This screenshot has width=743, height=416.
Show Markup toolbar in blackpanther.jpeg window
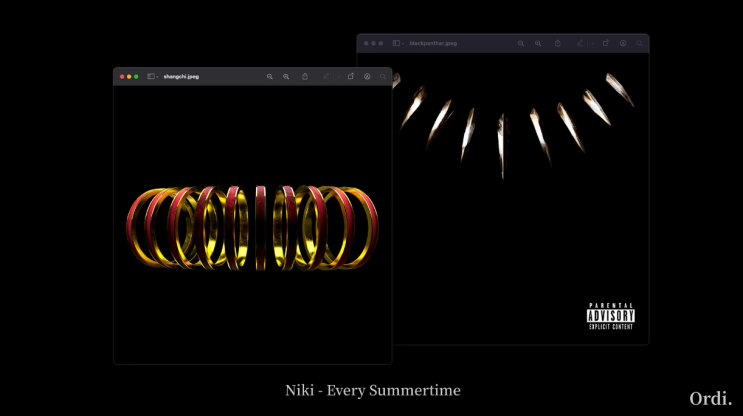[623, 43]
